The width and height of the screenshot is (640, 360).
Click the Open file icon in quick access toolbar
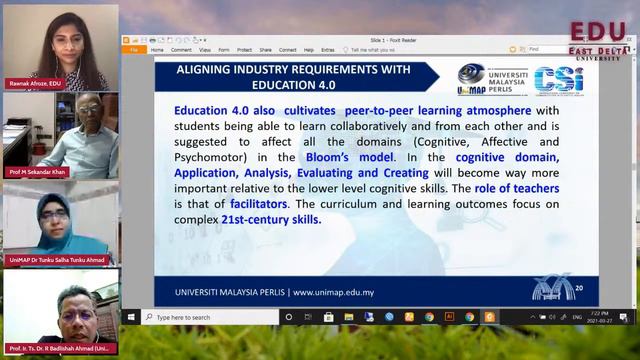[135, 40]
